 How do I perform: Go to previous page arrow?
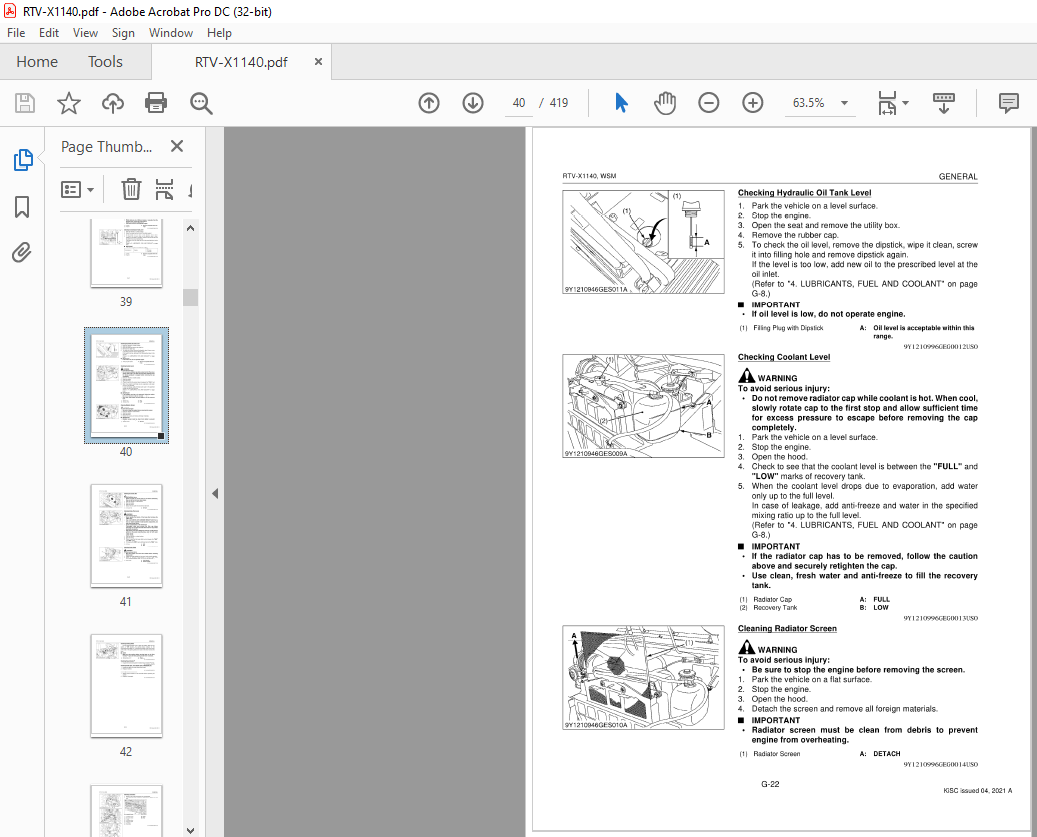click(429, 103)
